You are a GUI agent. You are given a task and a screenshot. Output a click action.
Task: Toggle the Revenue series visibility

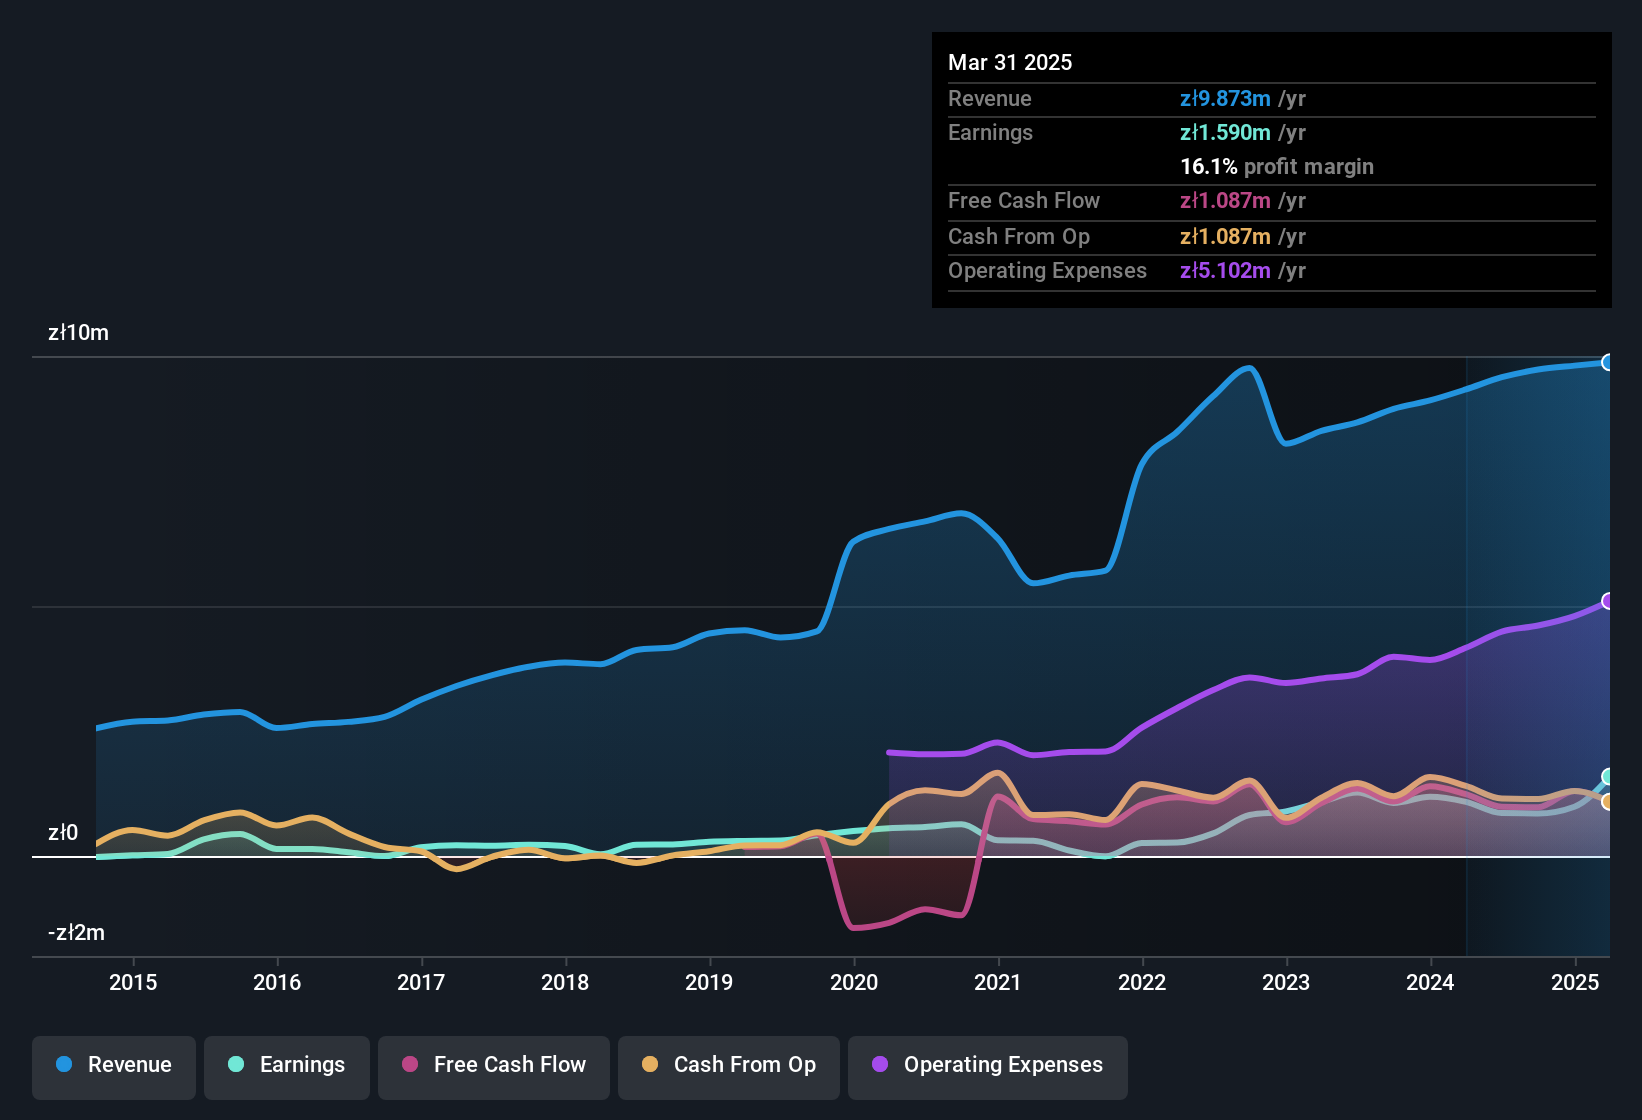point(113,1065)
